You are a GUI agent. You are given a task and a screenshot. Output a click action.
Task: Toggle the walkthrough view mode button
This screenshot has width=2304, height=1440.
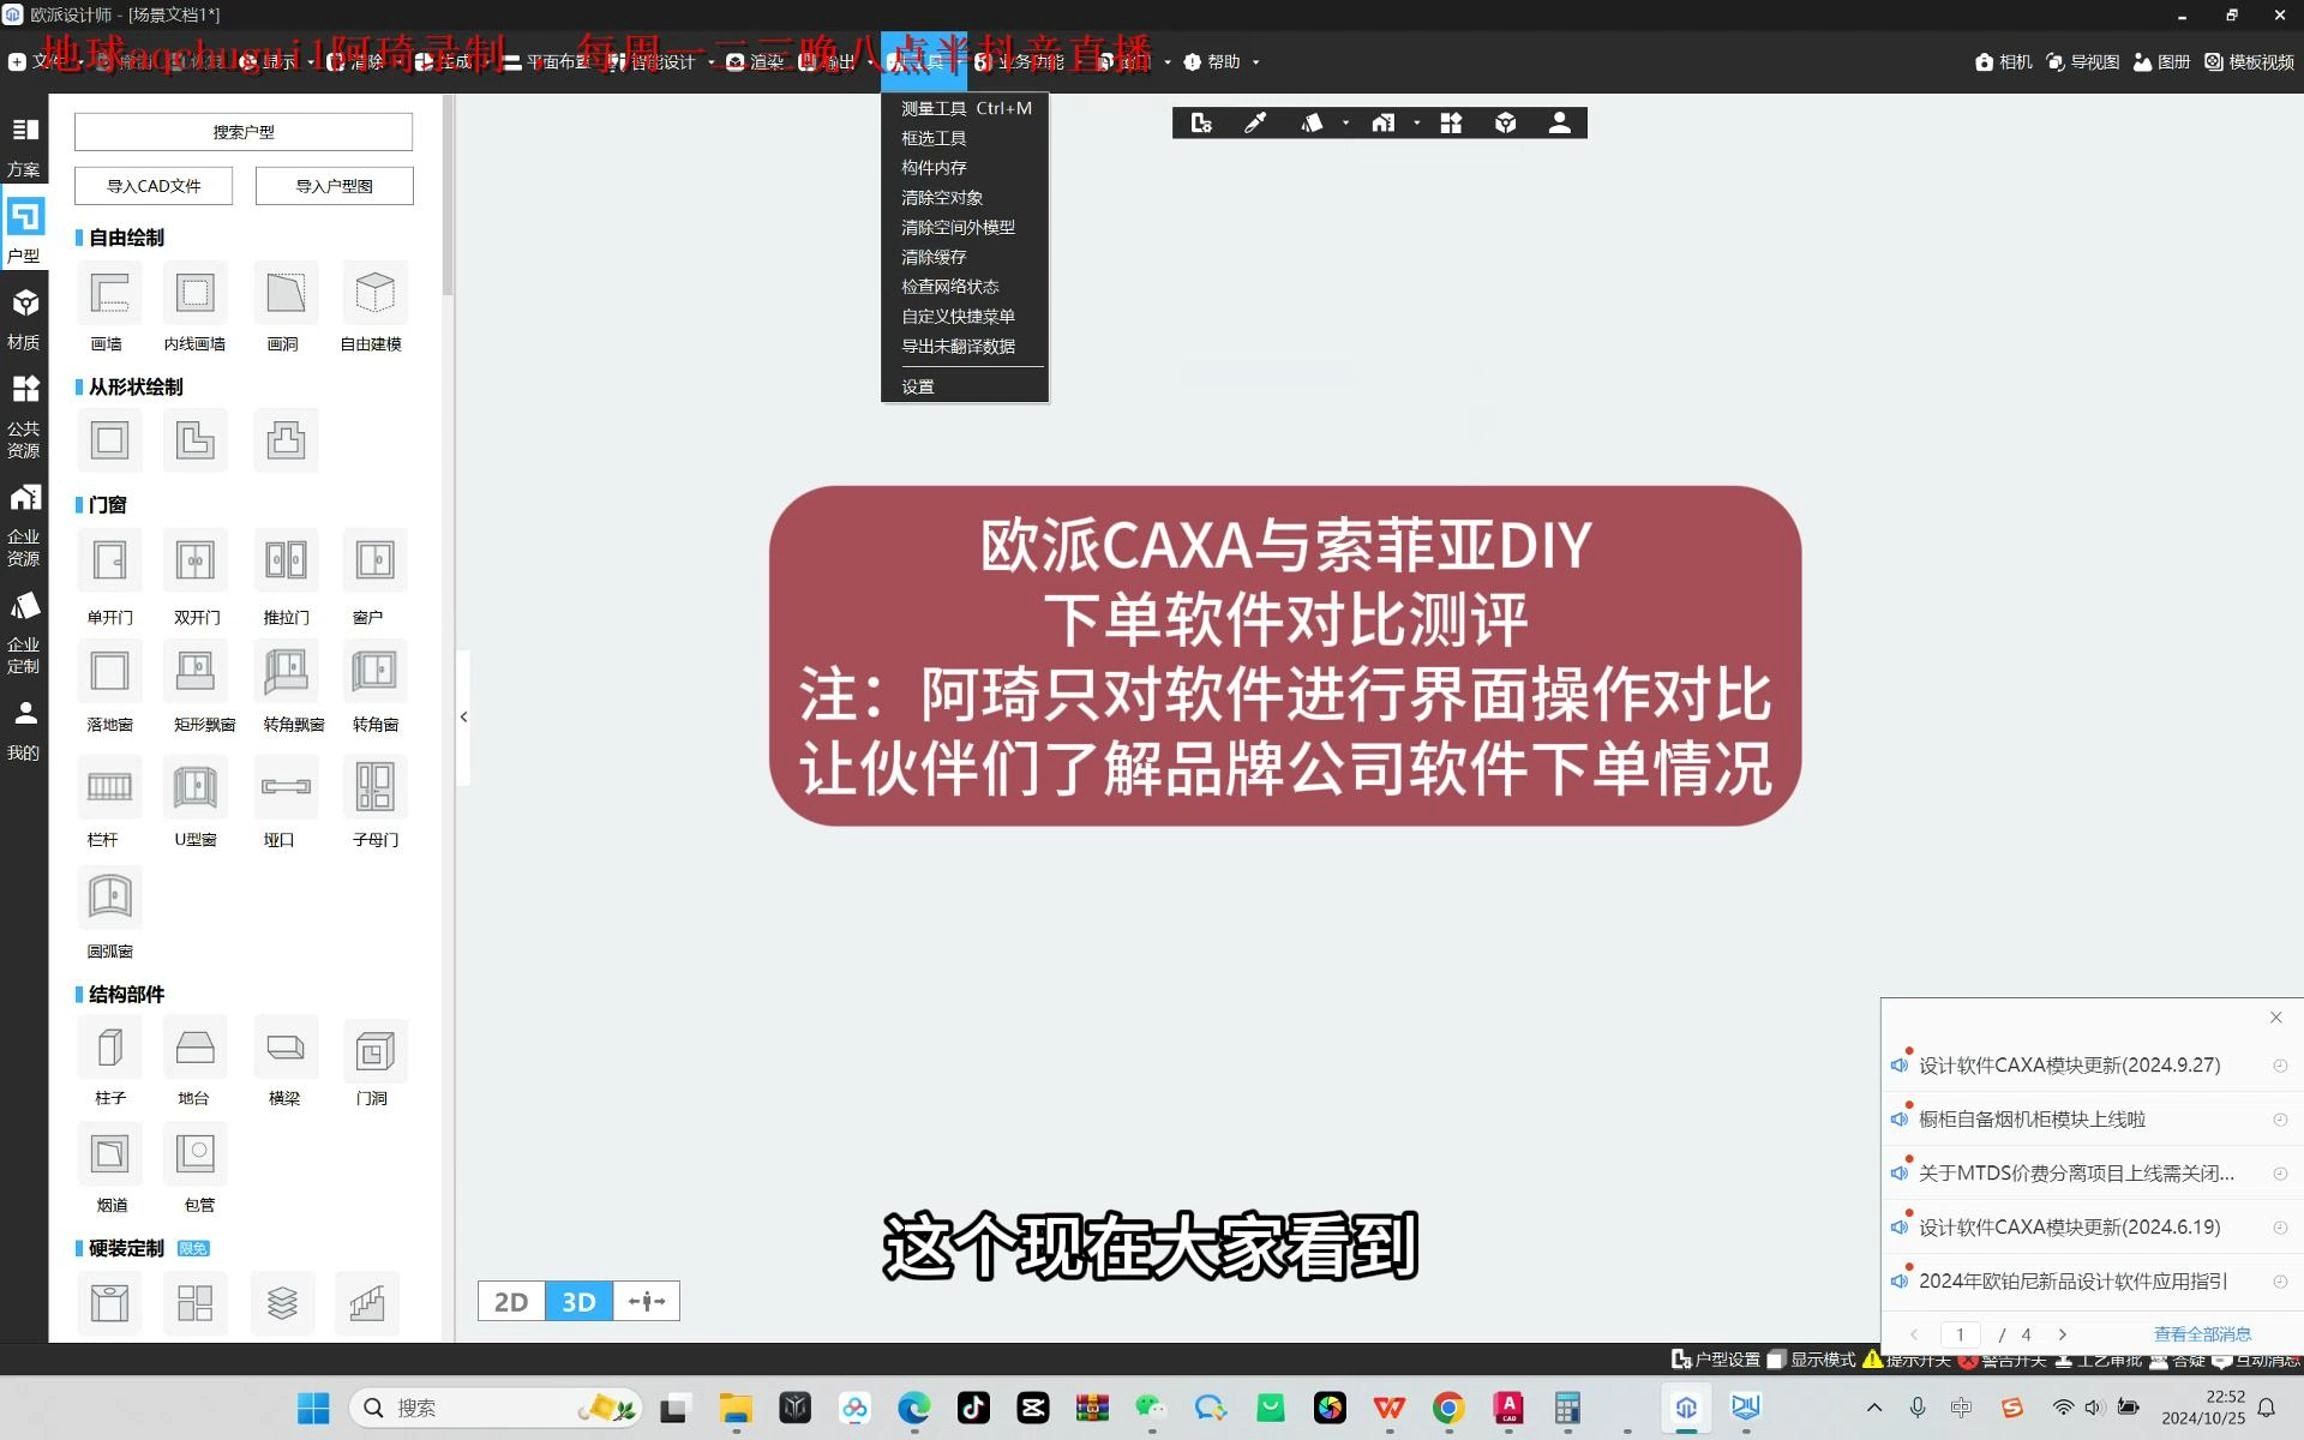pyautogui.click(x=646, y=1301)
